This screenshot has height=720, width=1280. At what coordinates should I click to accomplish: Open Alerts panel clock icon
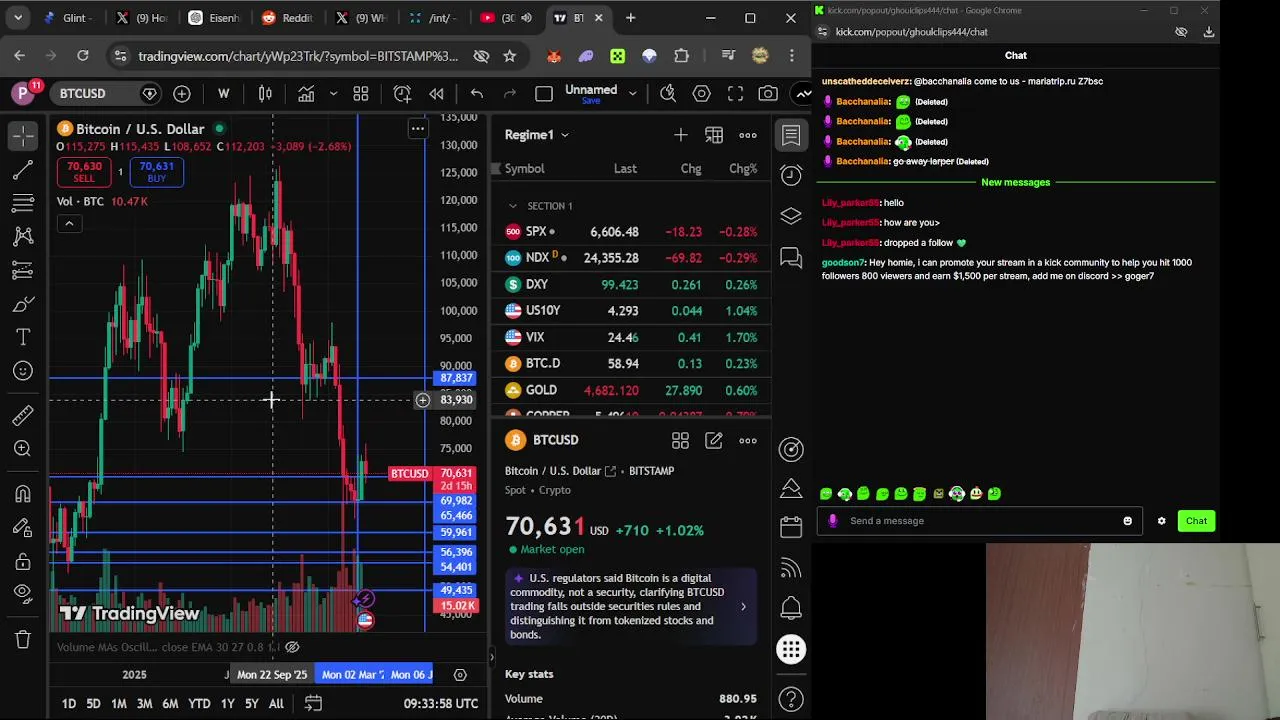[x=791, y=174]
